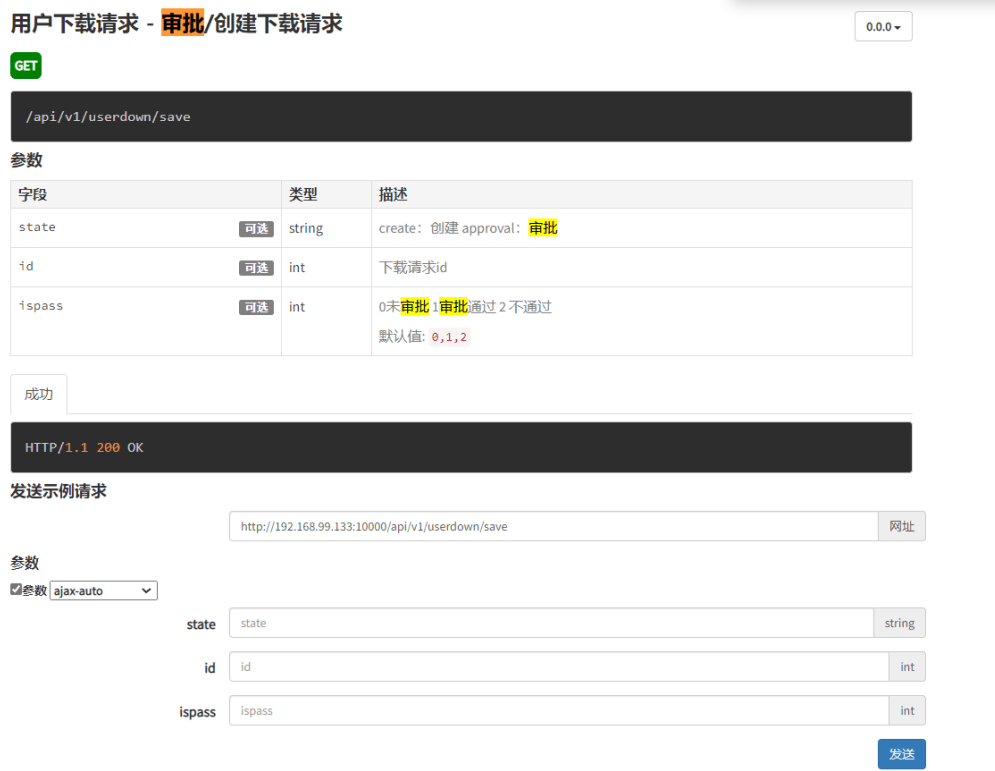Expand the ajax-auto select box
This screenshot has height=771, width=995.
point(104,591)
